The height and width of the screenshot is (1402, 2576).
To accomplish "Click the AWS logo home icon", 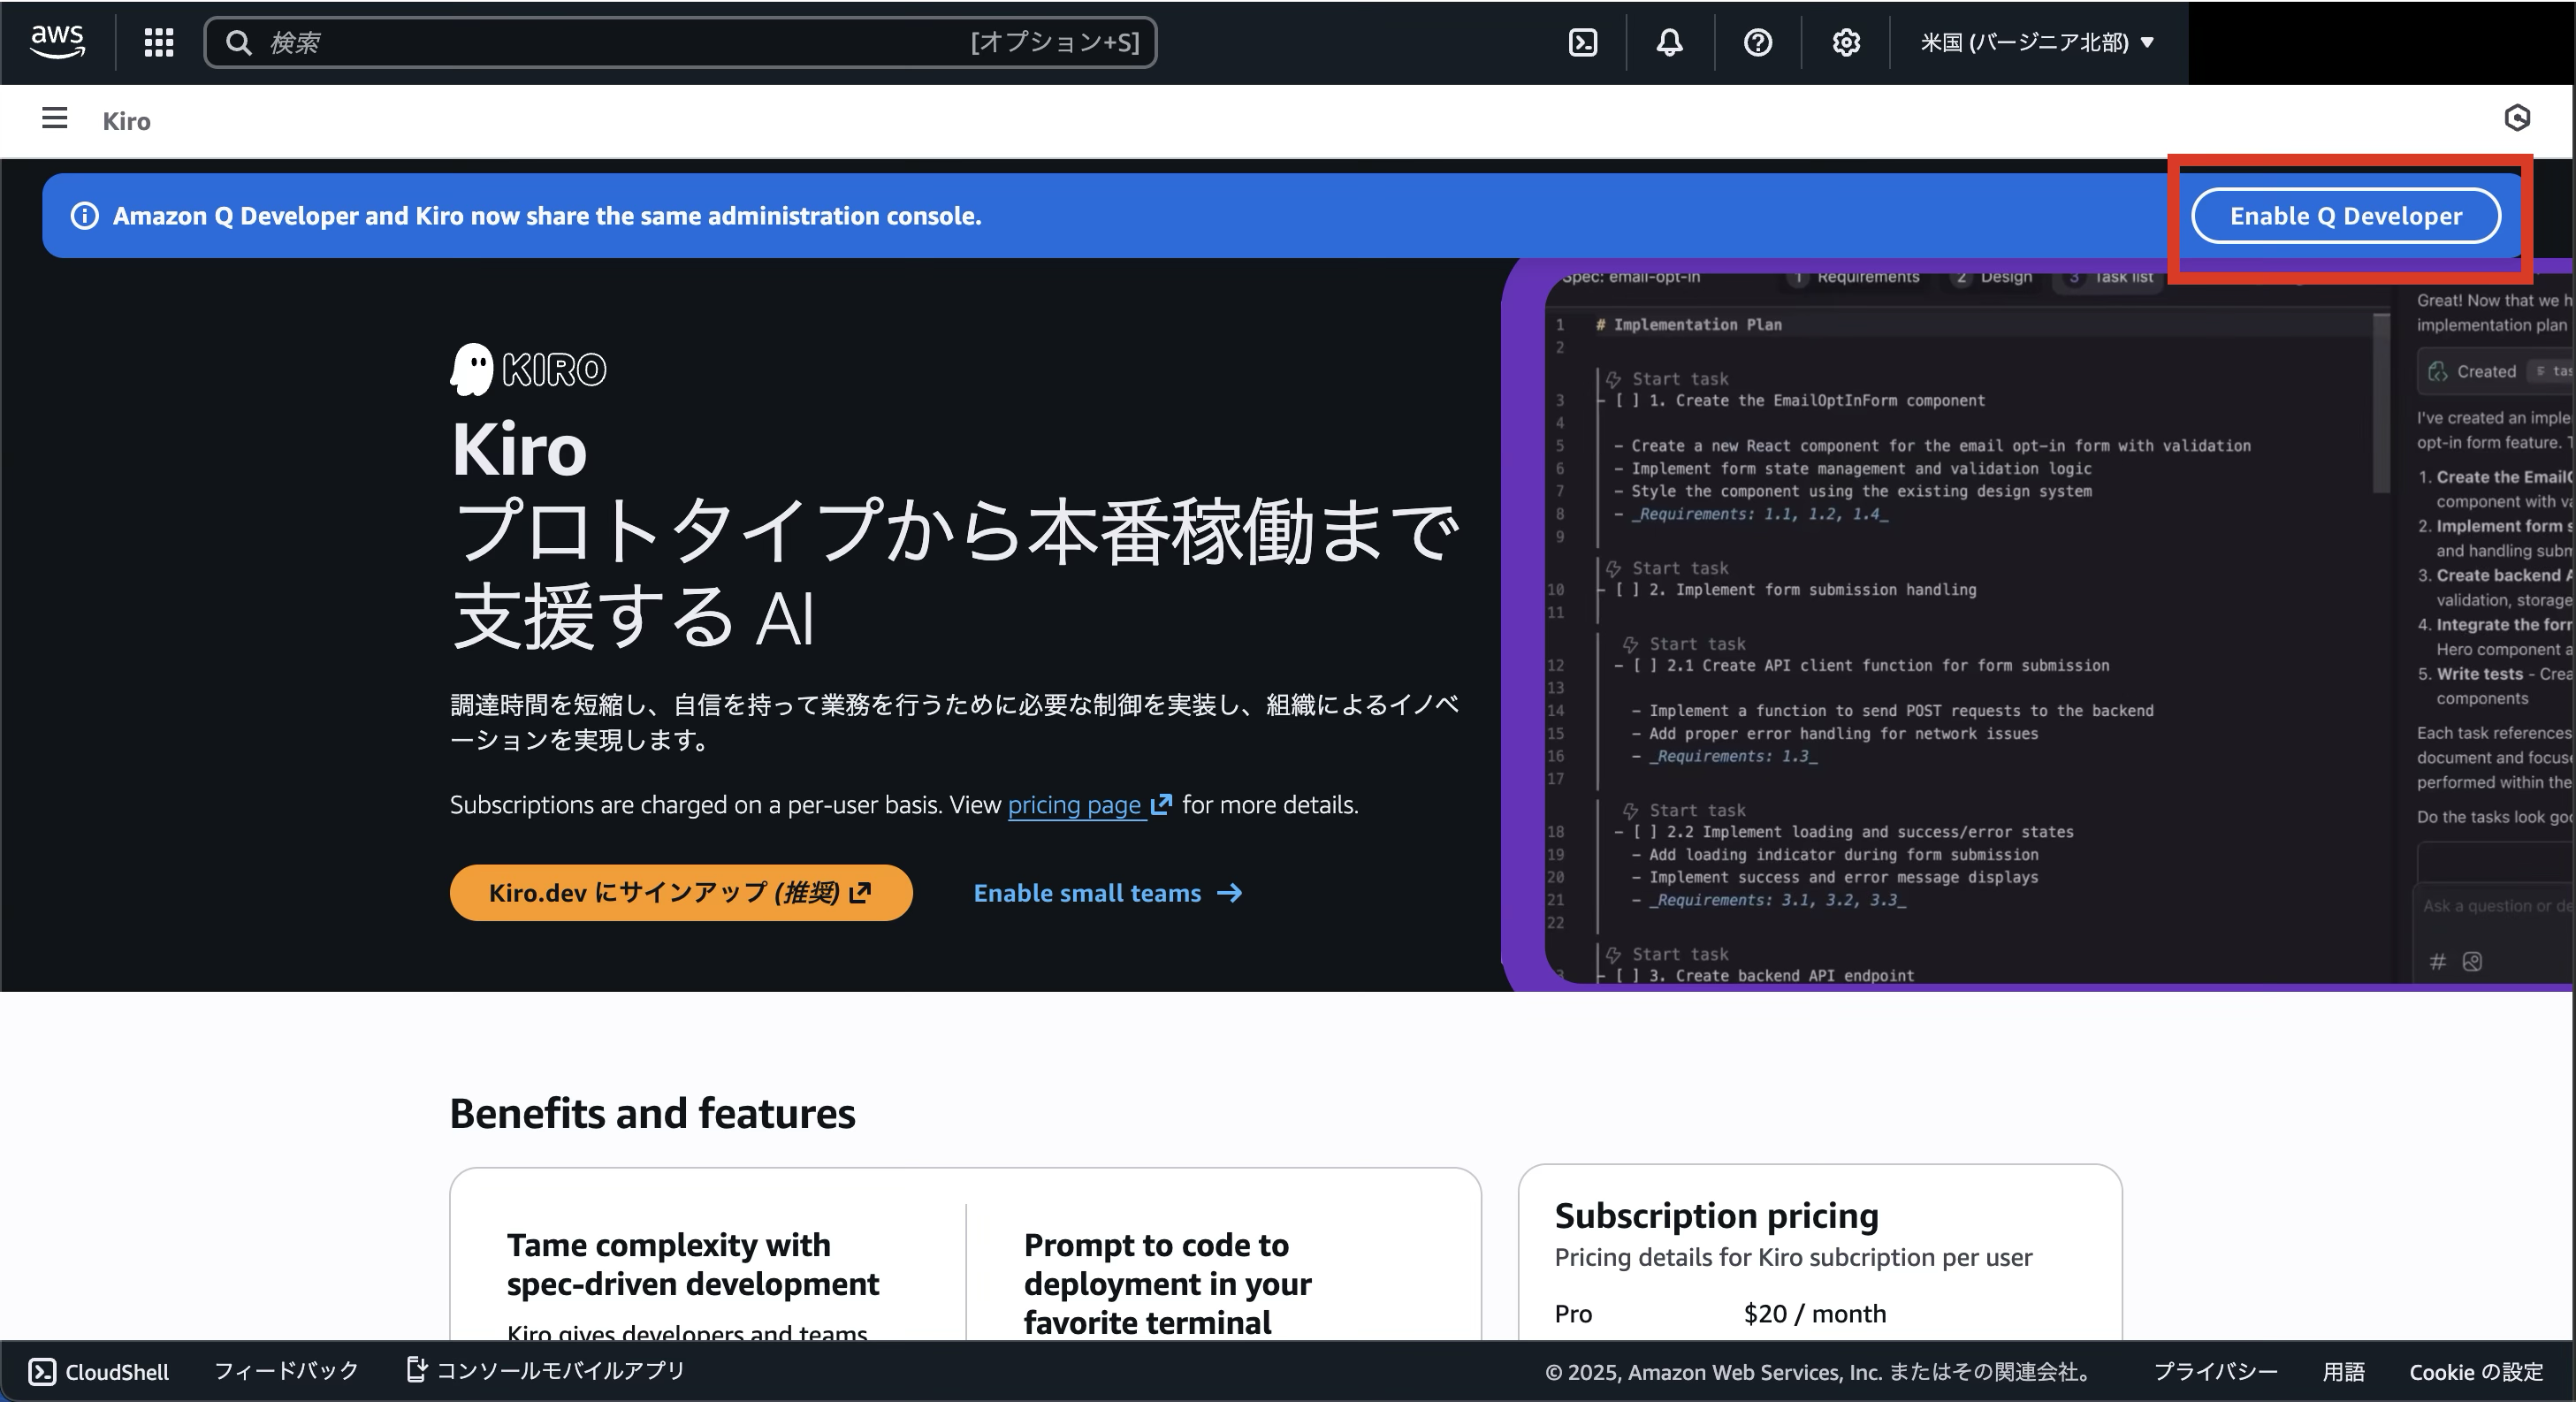I will [x=57, y=42].
